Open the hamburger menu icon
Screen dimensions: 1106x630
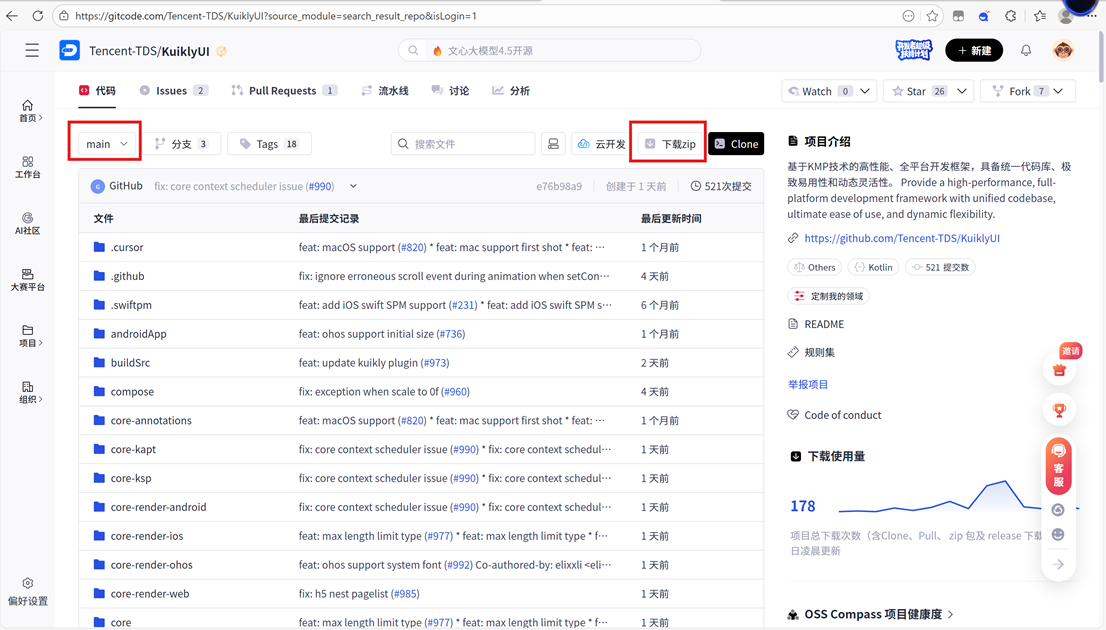tap(32, 51)
